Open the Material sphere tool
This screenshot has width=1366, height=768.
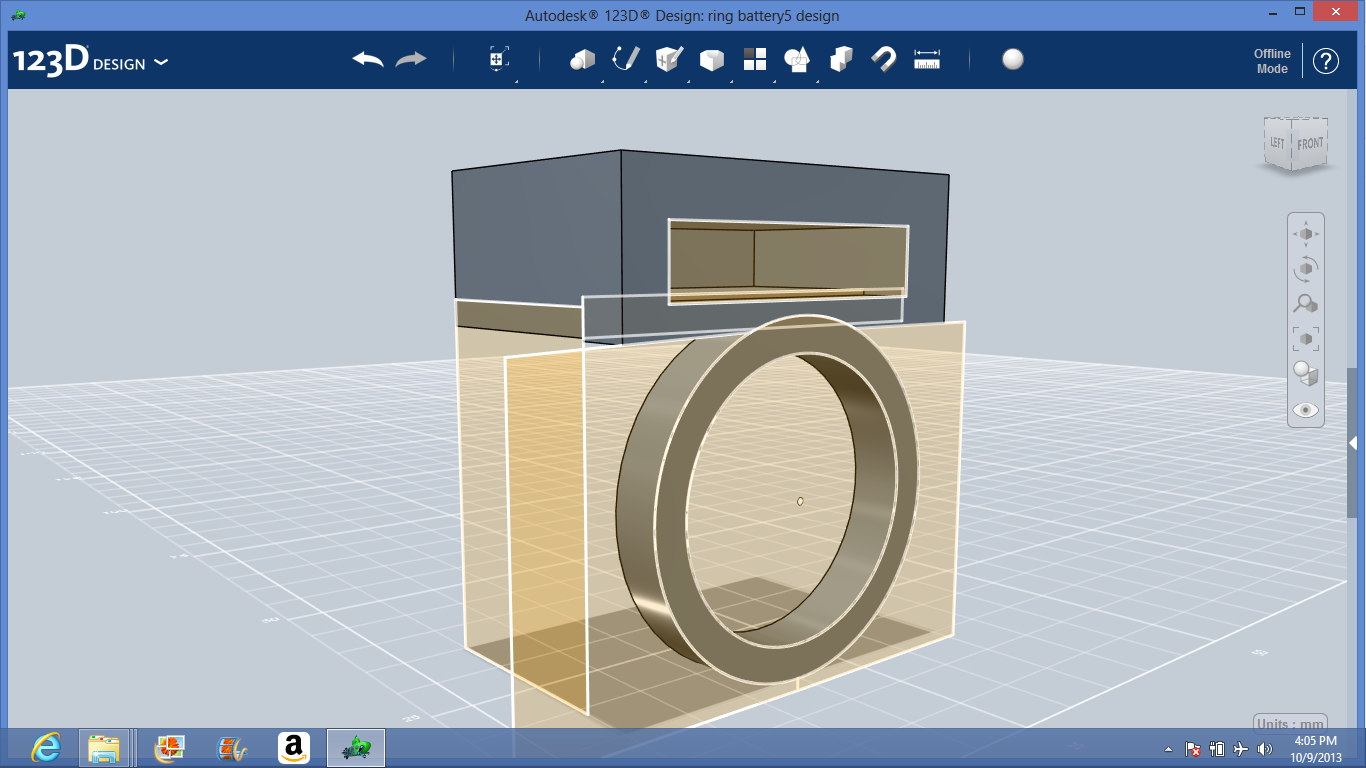point(1013,59)
